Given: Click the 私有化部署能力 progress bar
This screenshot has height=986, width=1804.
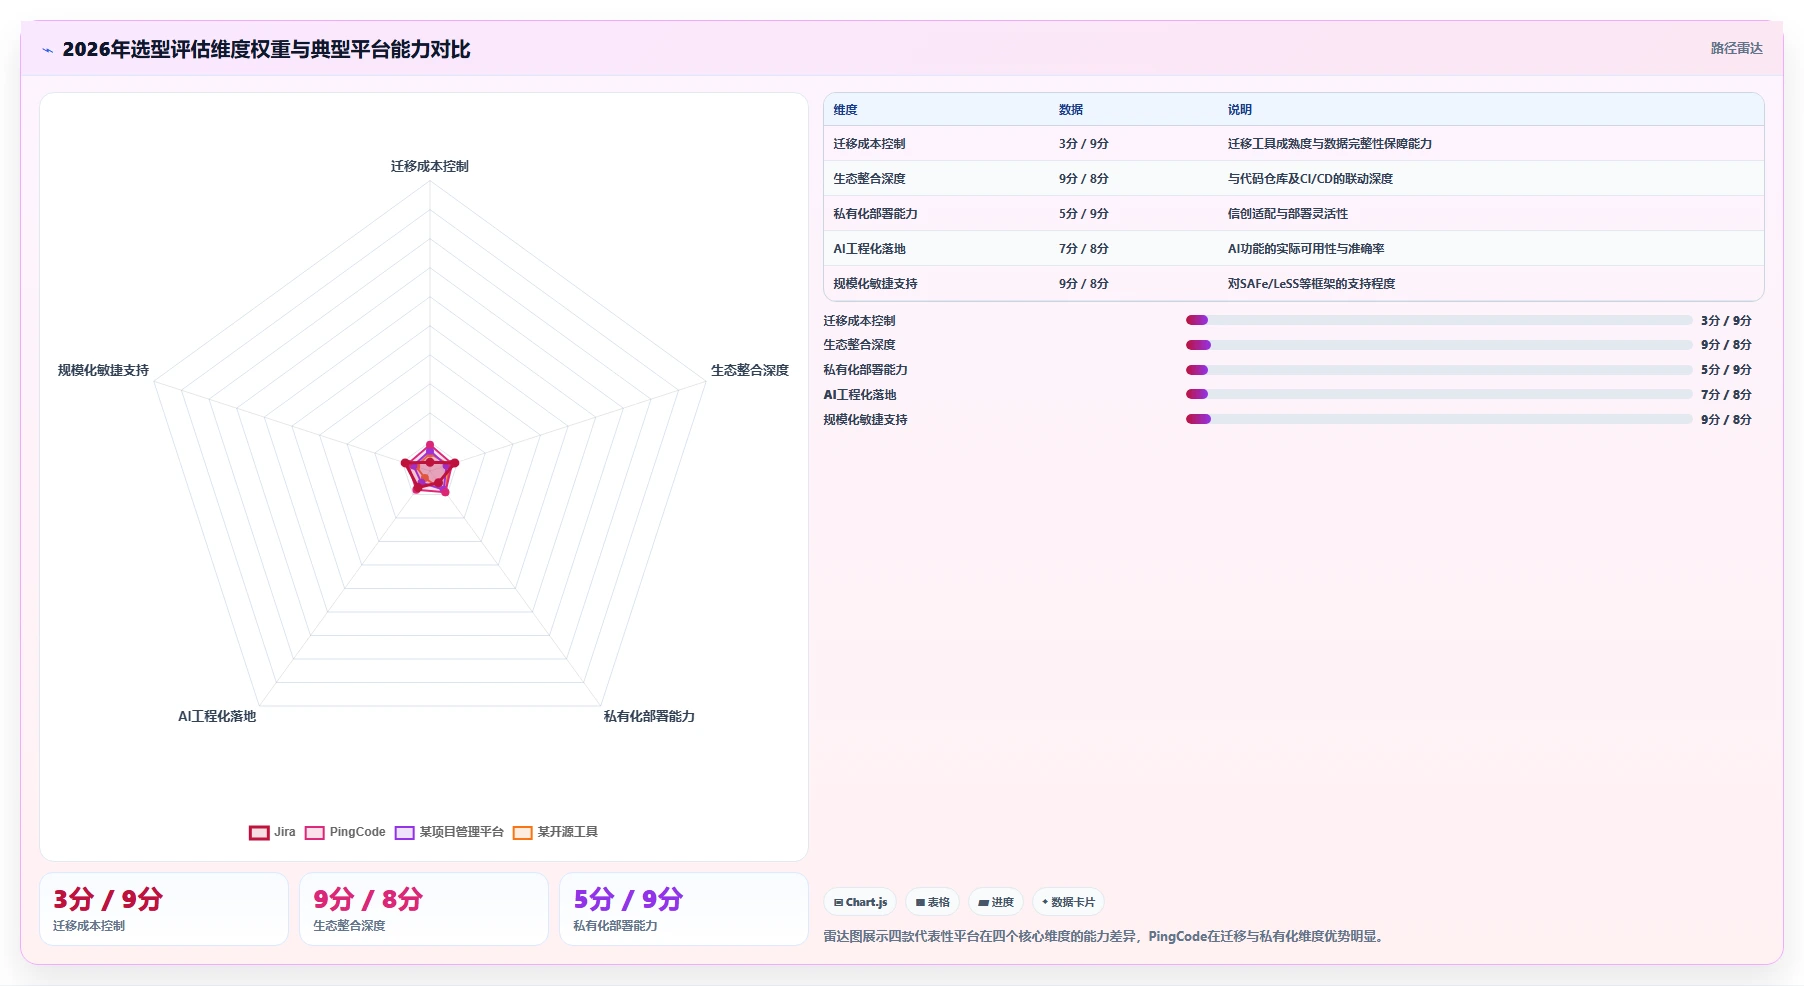Looking at the screenshot, I should tap(1439, 370).
